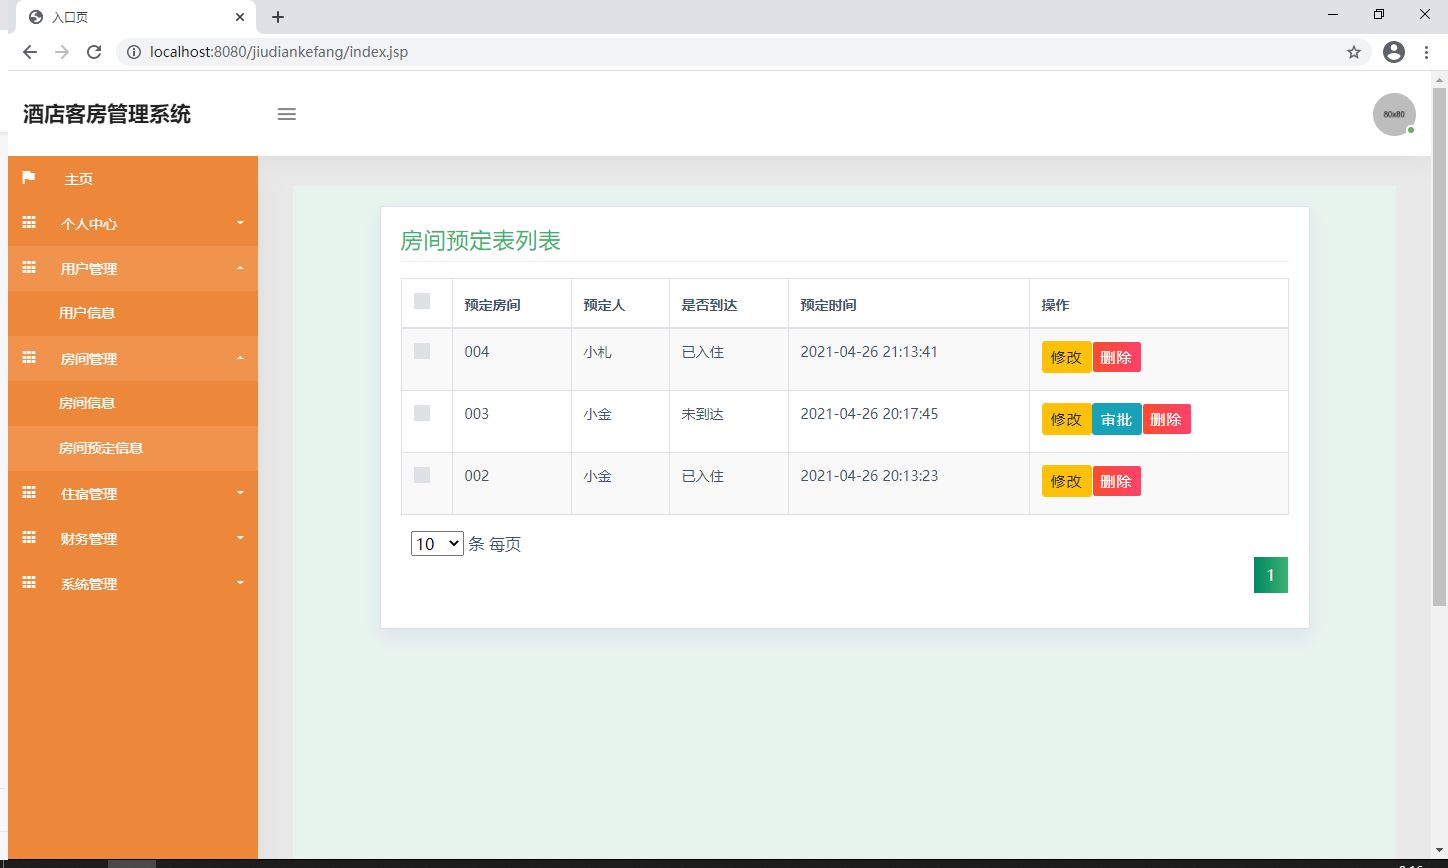The image size is (1448, 868).
Task: Click the browser address bar URL
Action: point(279,52)
